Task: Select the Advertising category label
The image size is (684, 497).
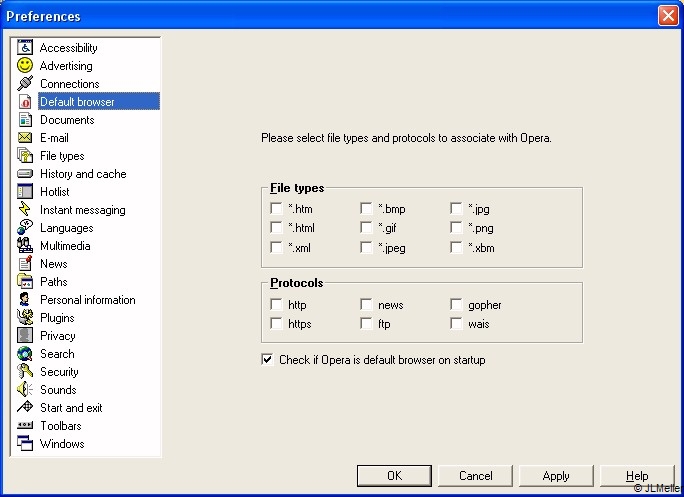Action: click(66, 65)
